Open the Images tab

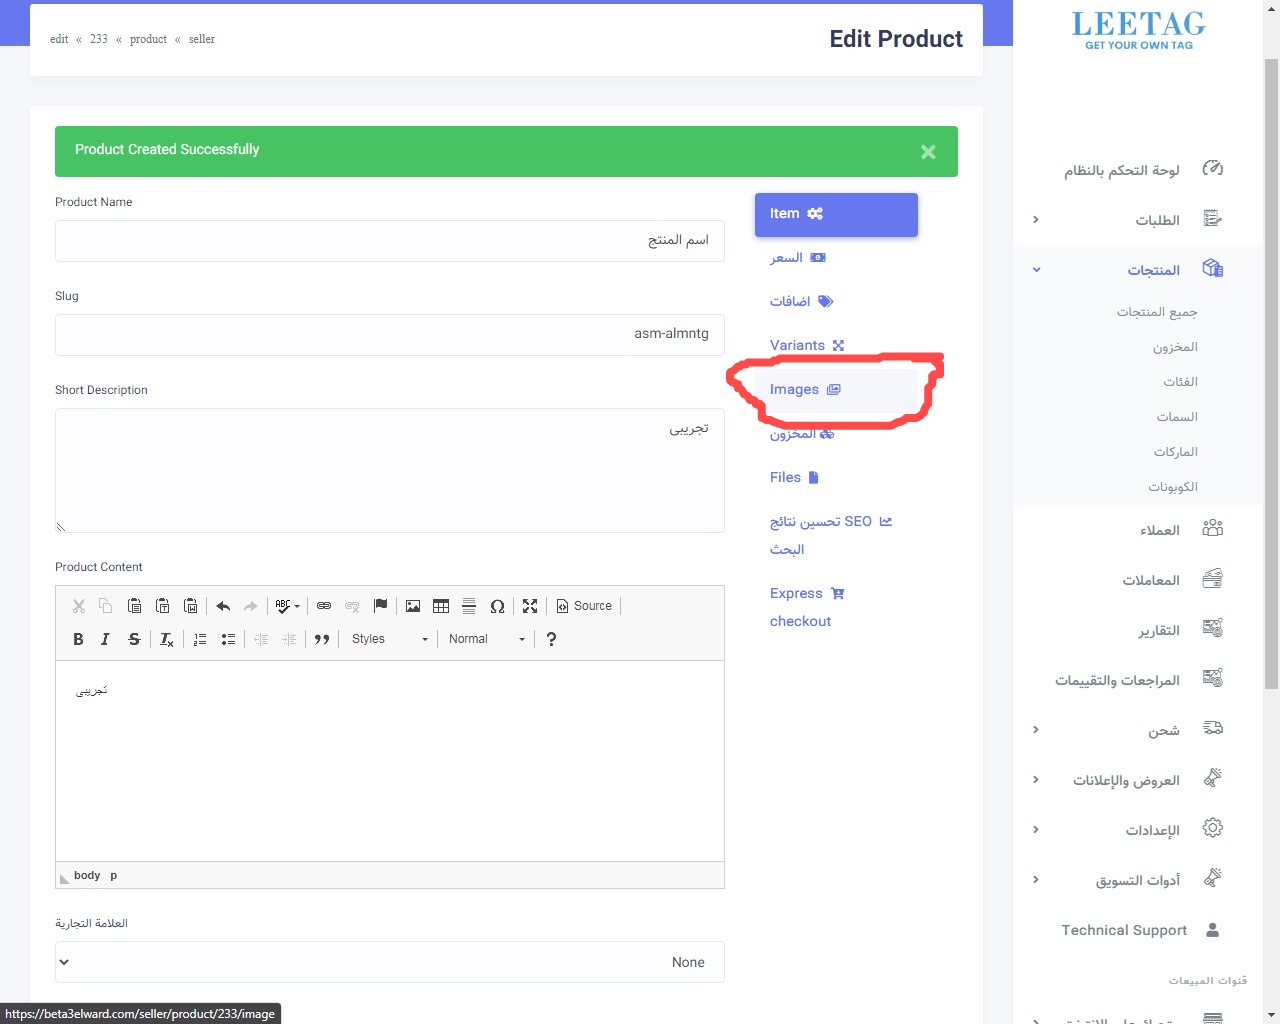pos(805,390)
